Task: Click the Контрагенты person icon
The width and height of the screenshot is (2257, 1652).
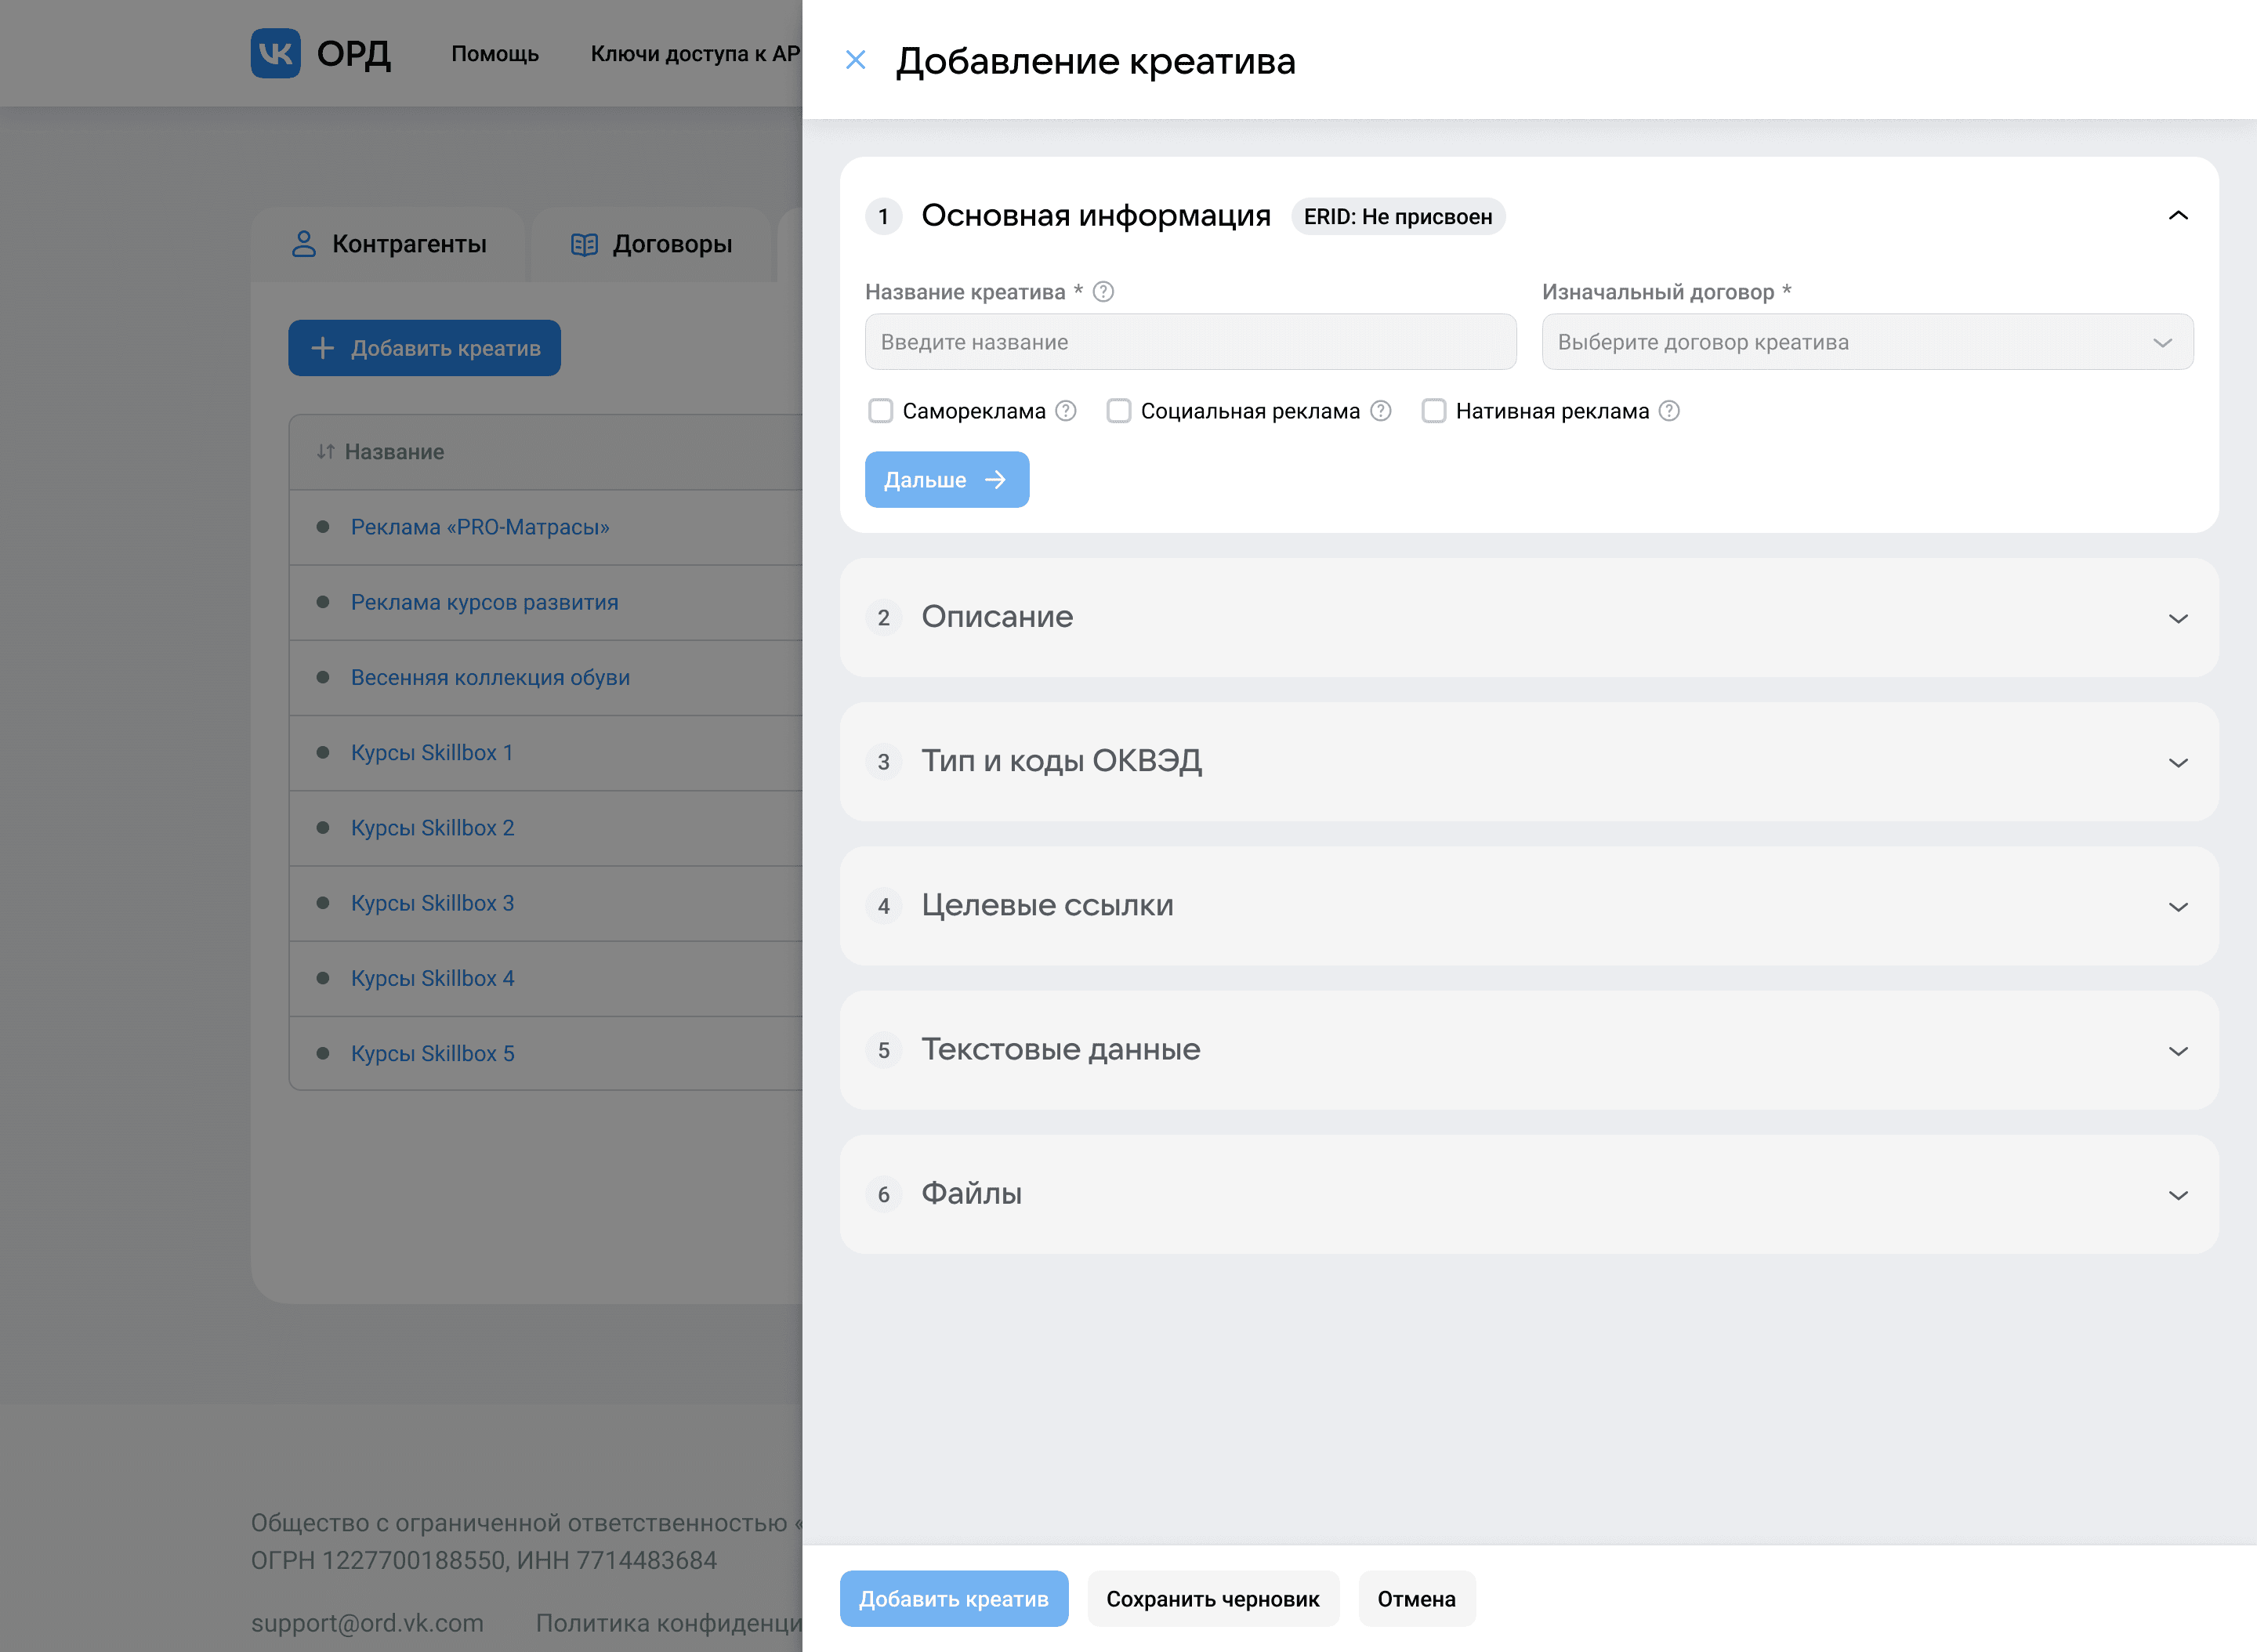Action: (x=303, y=244)
